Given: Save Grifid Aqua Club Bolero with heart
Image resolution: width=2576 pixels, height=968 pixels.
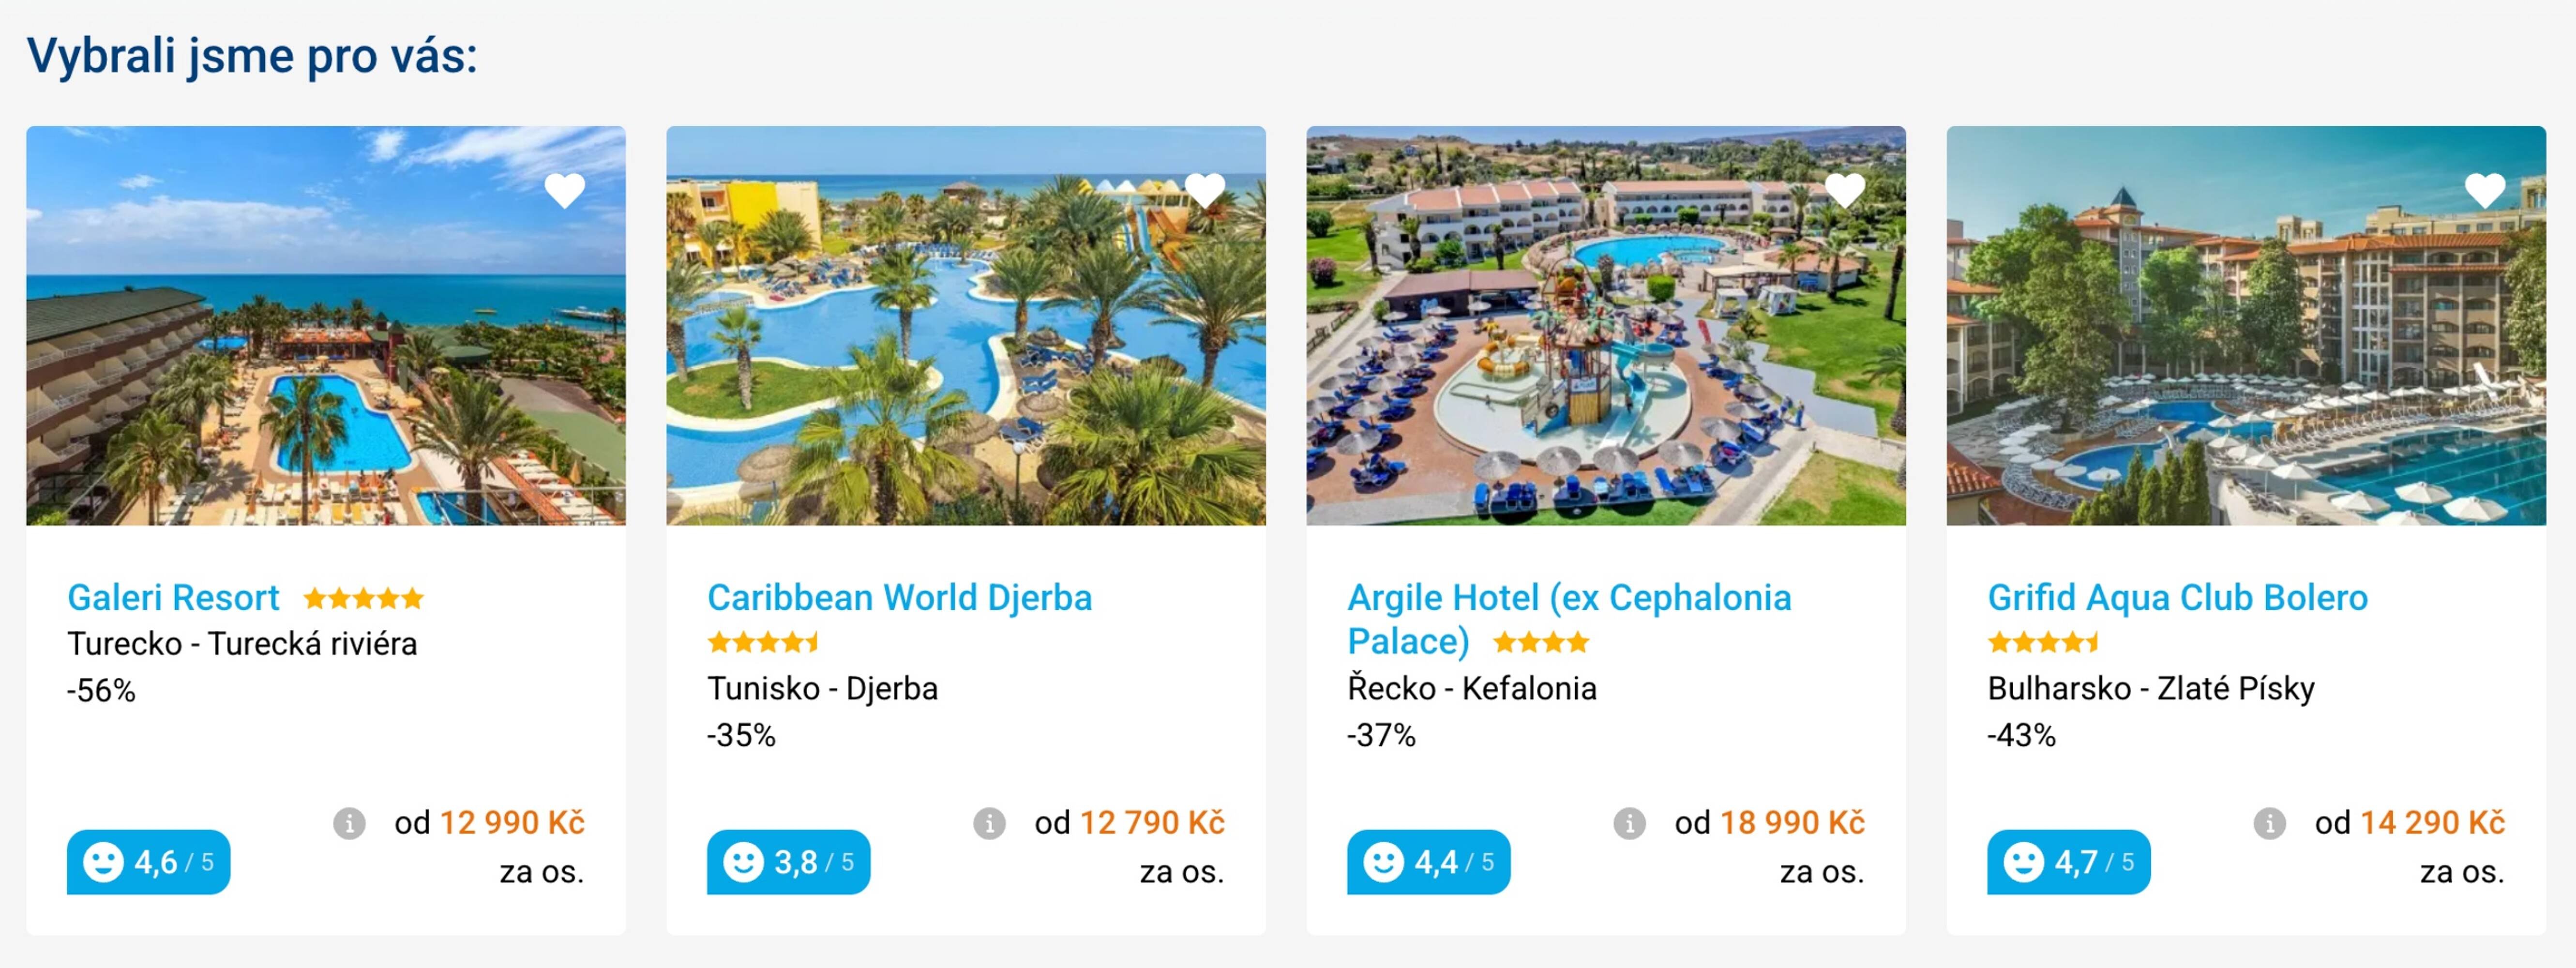Looking at the screenshot, I should pos(2485,190).
